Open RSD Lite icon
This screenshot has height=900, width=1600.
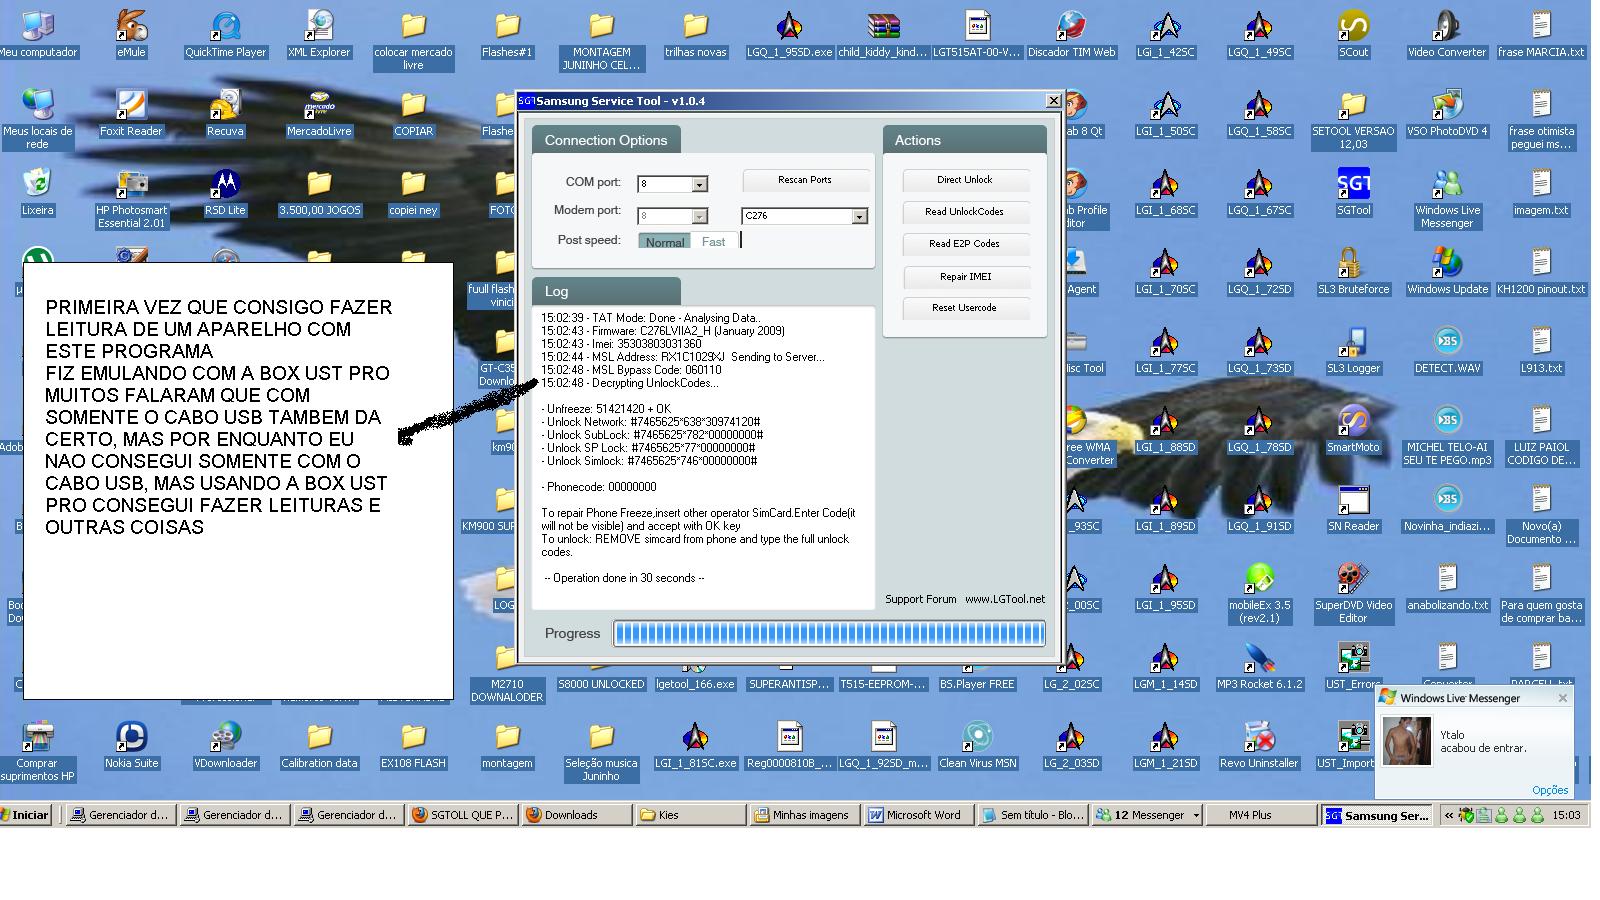(225, 192)
